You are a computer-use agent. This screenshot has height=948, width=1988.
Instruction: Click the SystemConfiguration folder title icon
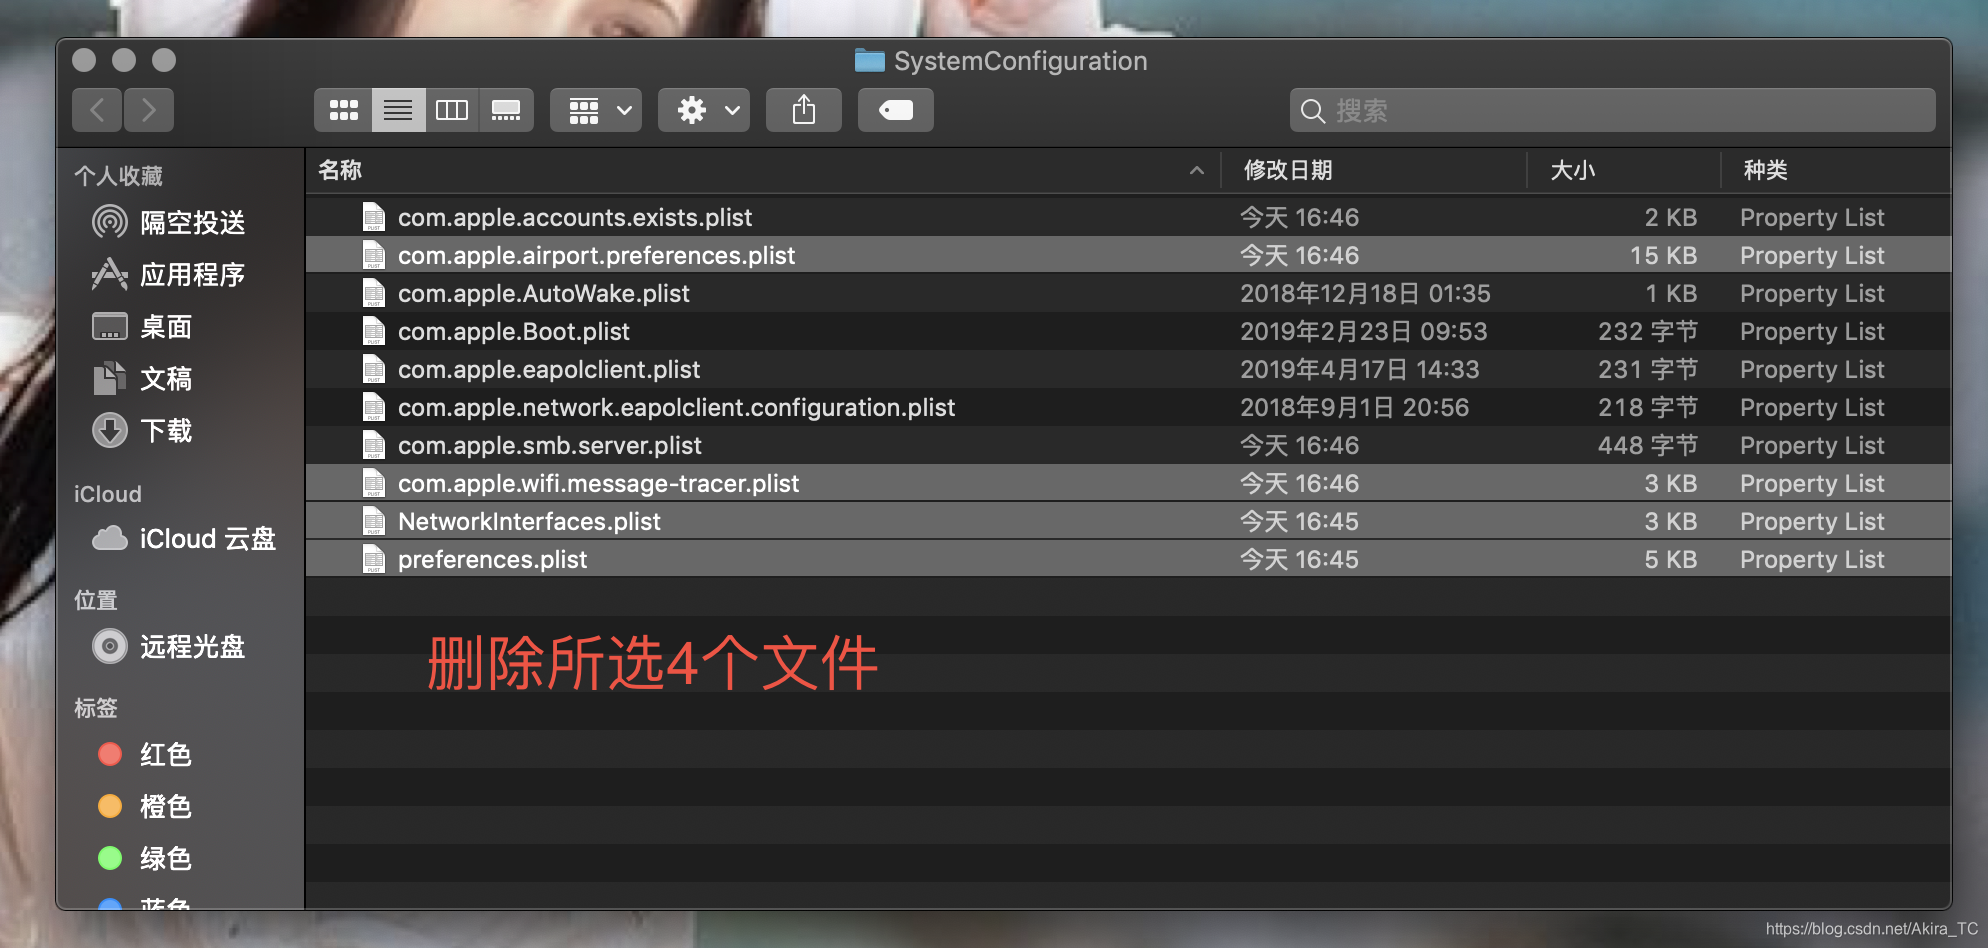869,61
